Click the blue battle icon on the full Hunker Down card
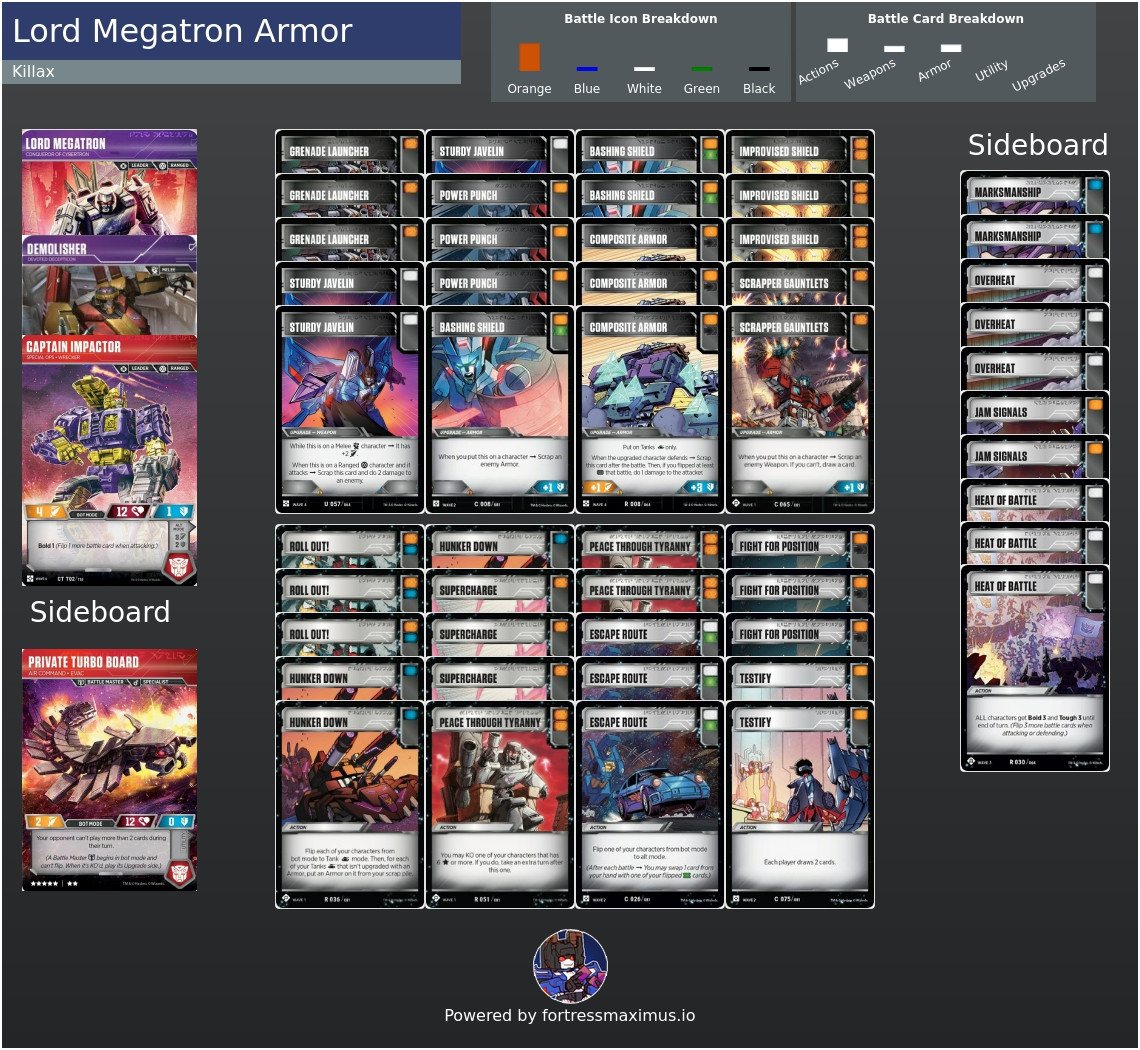The height and width of the screenshot is (1050, 1140). pos(410,716)
